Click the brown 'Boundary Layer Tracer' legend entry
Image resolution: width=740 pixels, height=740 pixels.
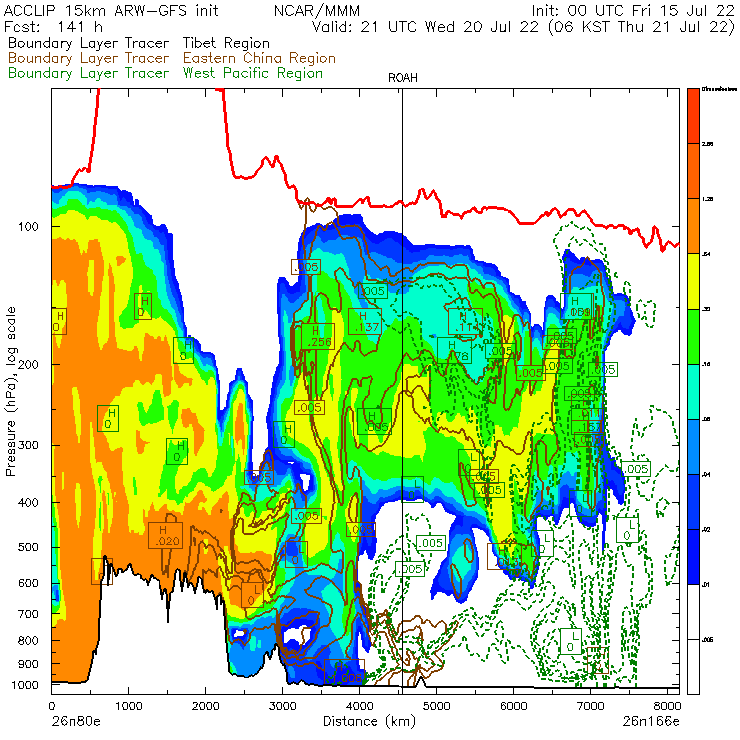click(89, 58)
